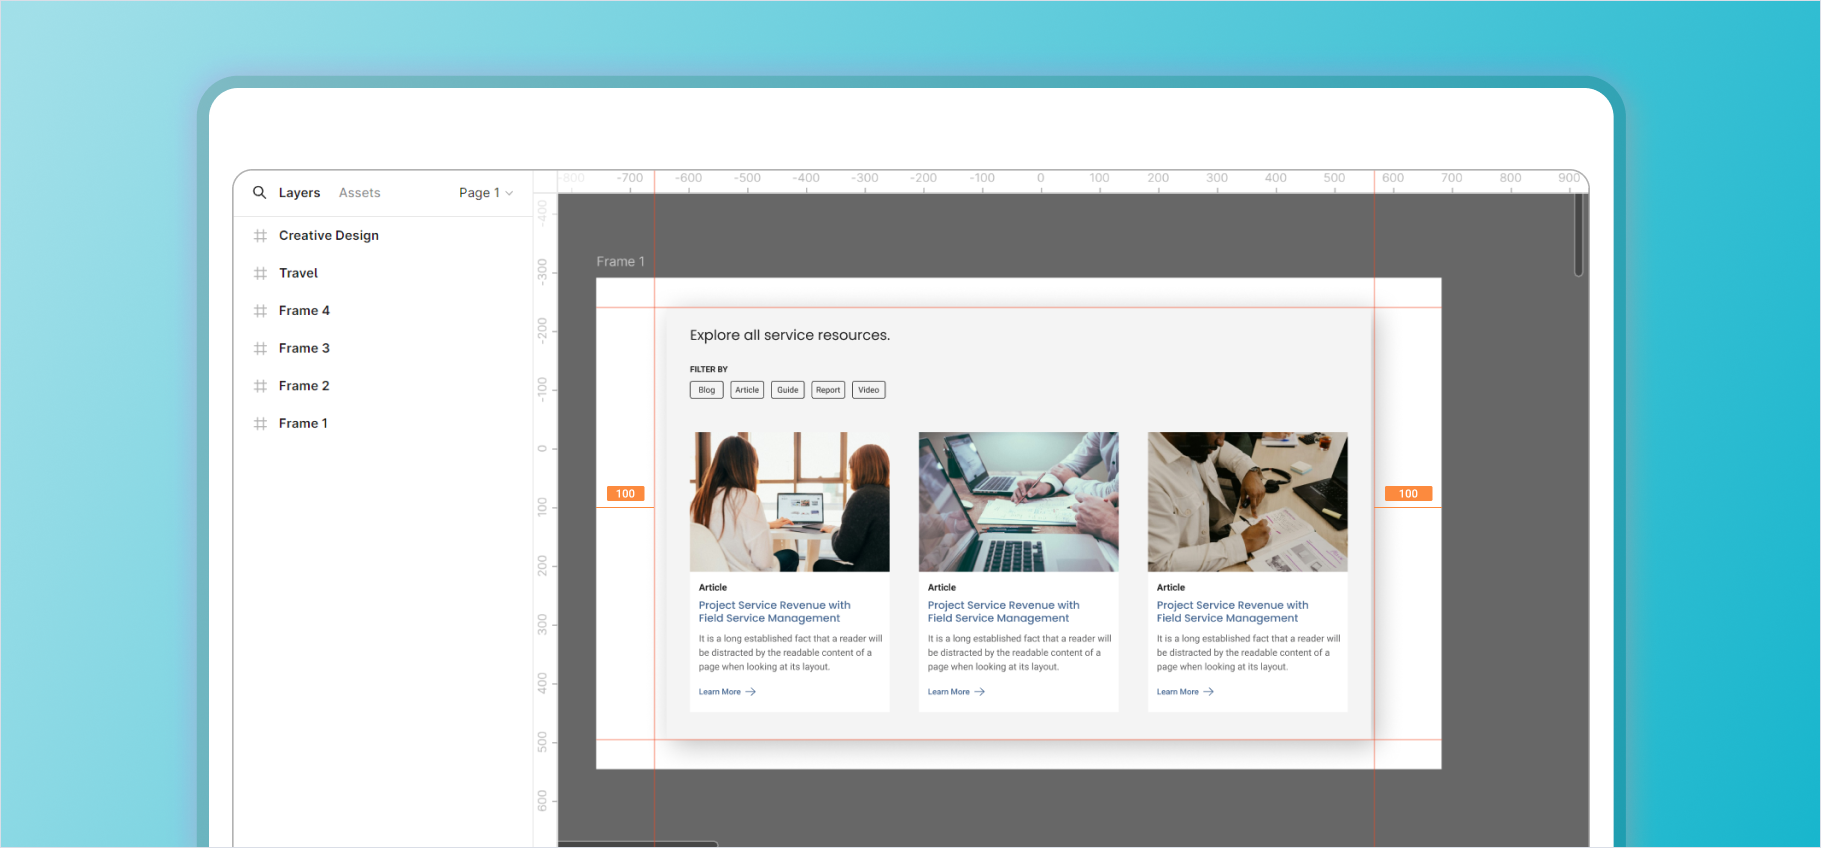Switch to the Layers tab
1821x848 pixels.
point(299,193)
